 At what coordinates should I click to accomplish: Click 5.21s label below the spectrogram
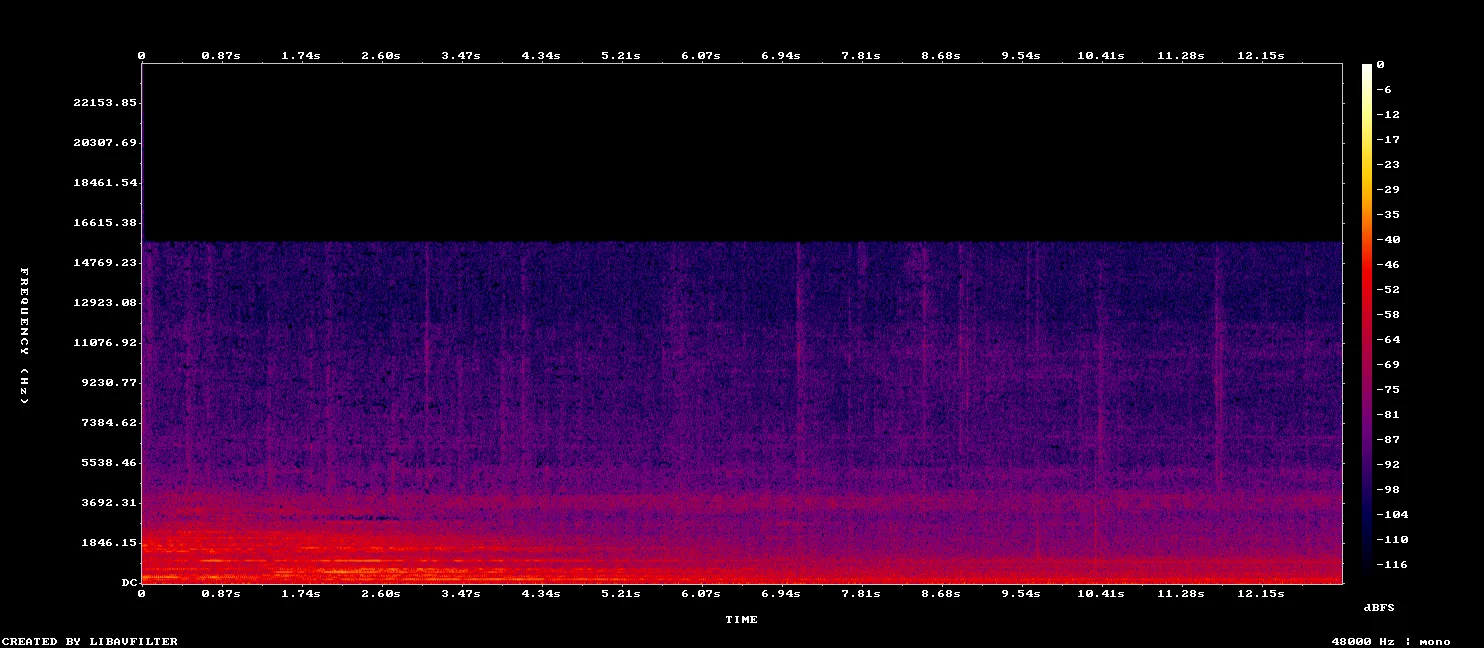(x=621, y=594)
